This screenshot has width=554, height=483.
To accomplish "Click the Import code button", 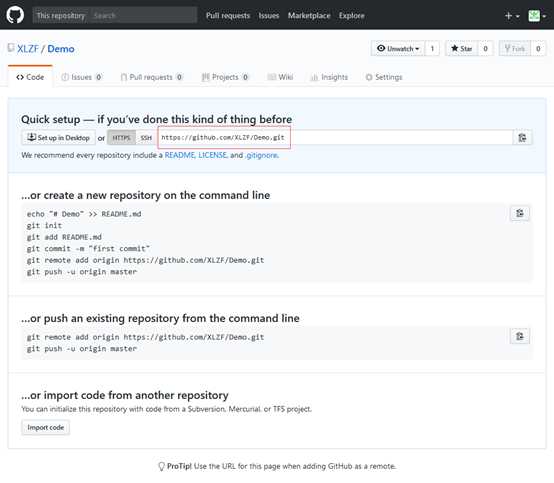I will 46,428.
